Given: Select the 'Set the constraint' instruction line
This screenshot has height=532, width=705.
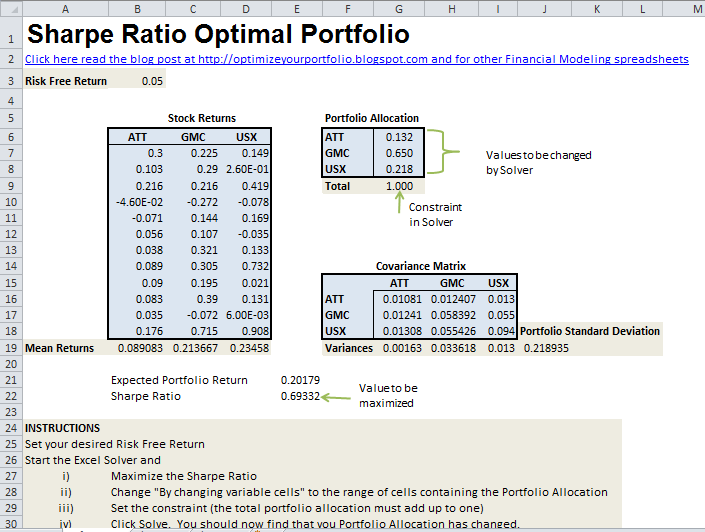Looking at the screenshot, I should pos(297,508).
